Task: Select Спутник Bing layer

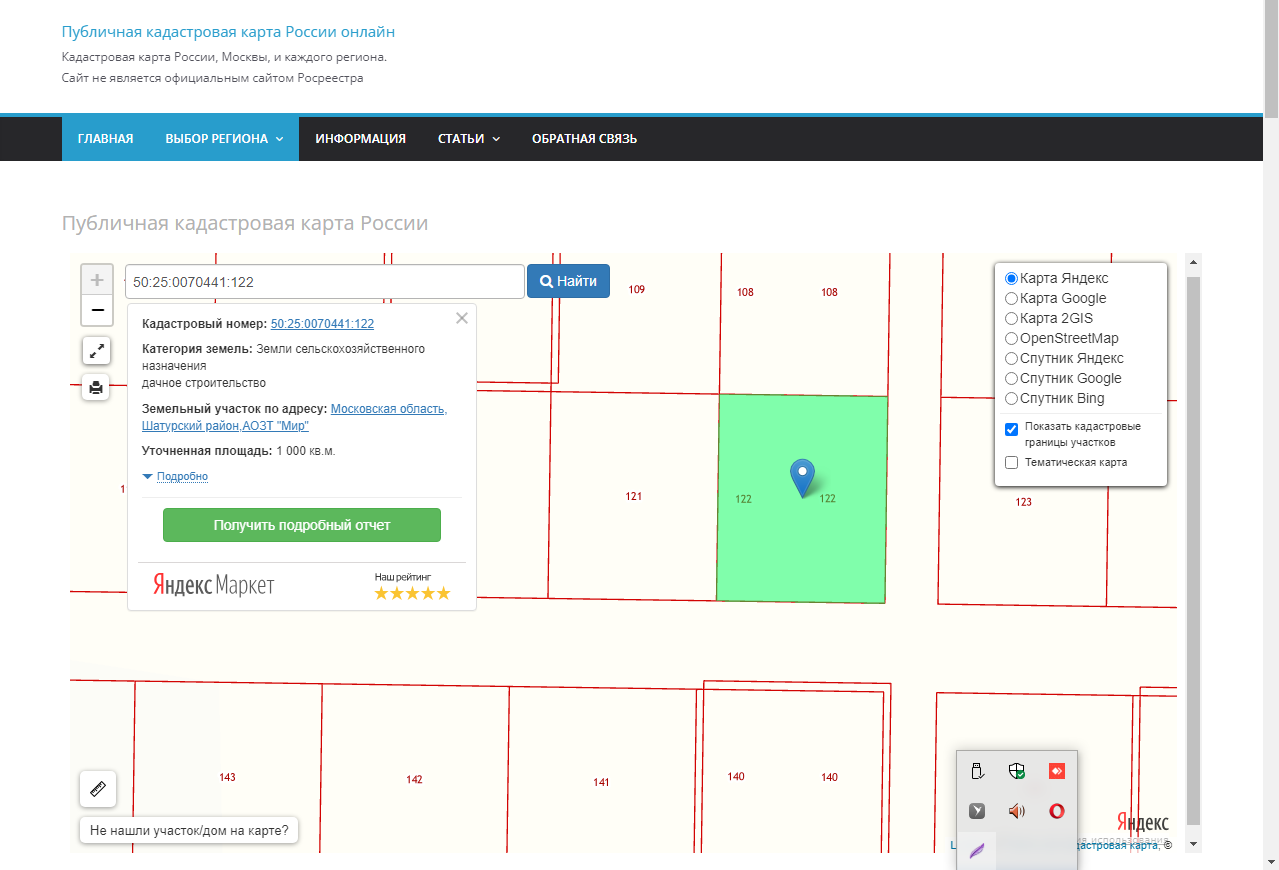Action: click(1011, 398)
